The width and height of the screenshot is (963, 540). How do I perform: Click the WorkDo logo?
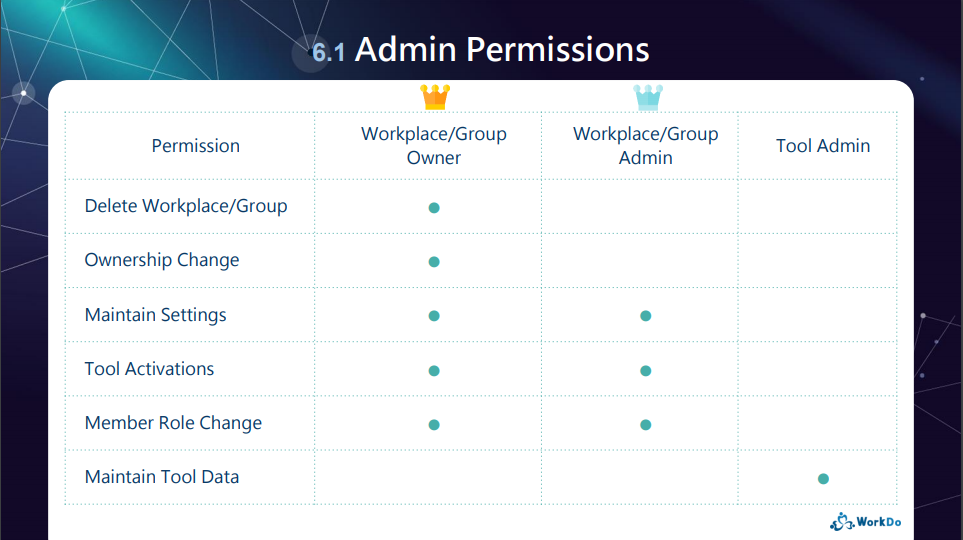pyautogui.click(x=865, y=522)
